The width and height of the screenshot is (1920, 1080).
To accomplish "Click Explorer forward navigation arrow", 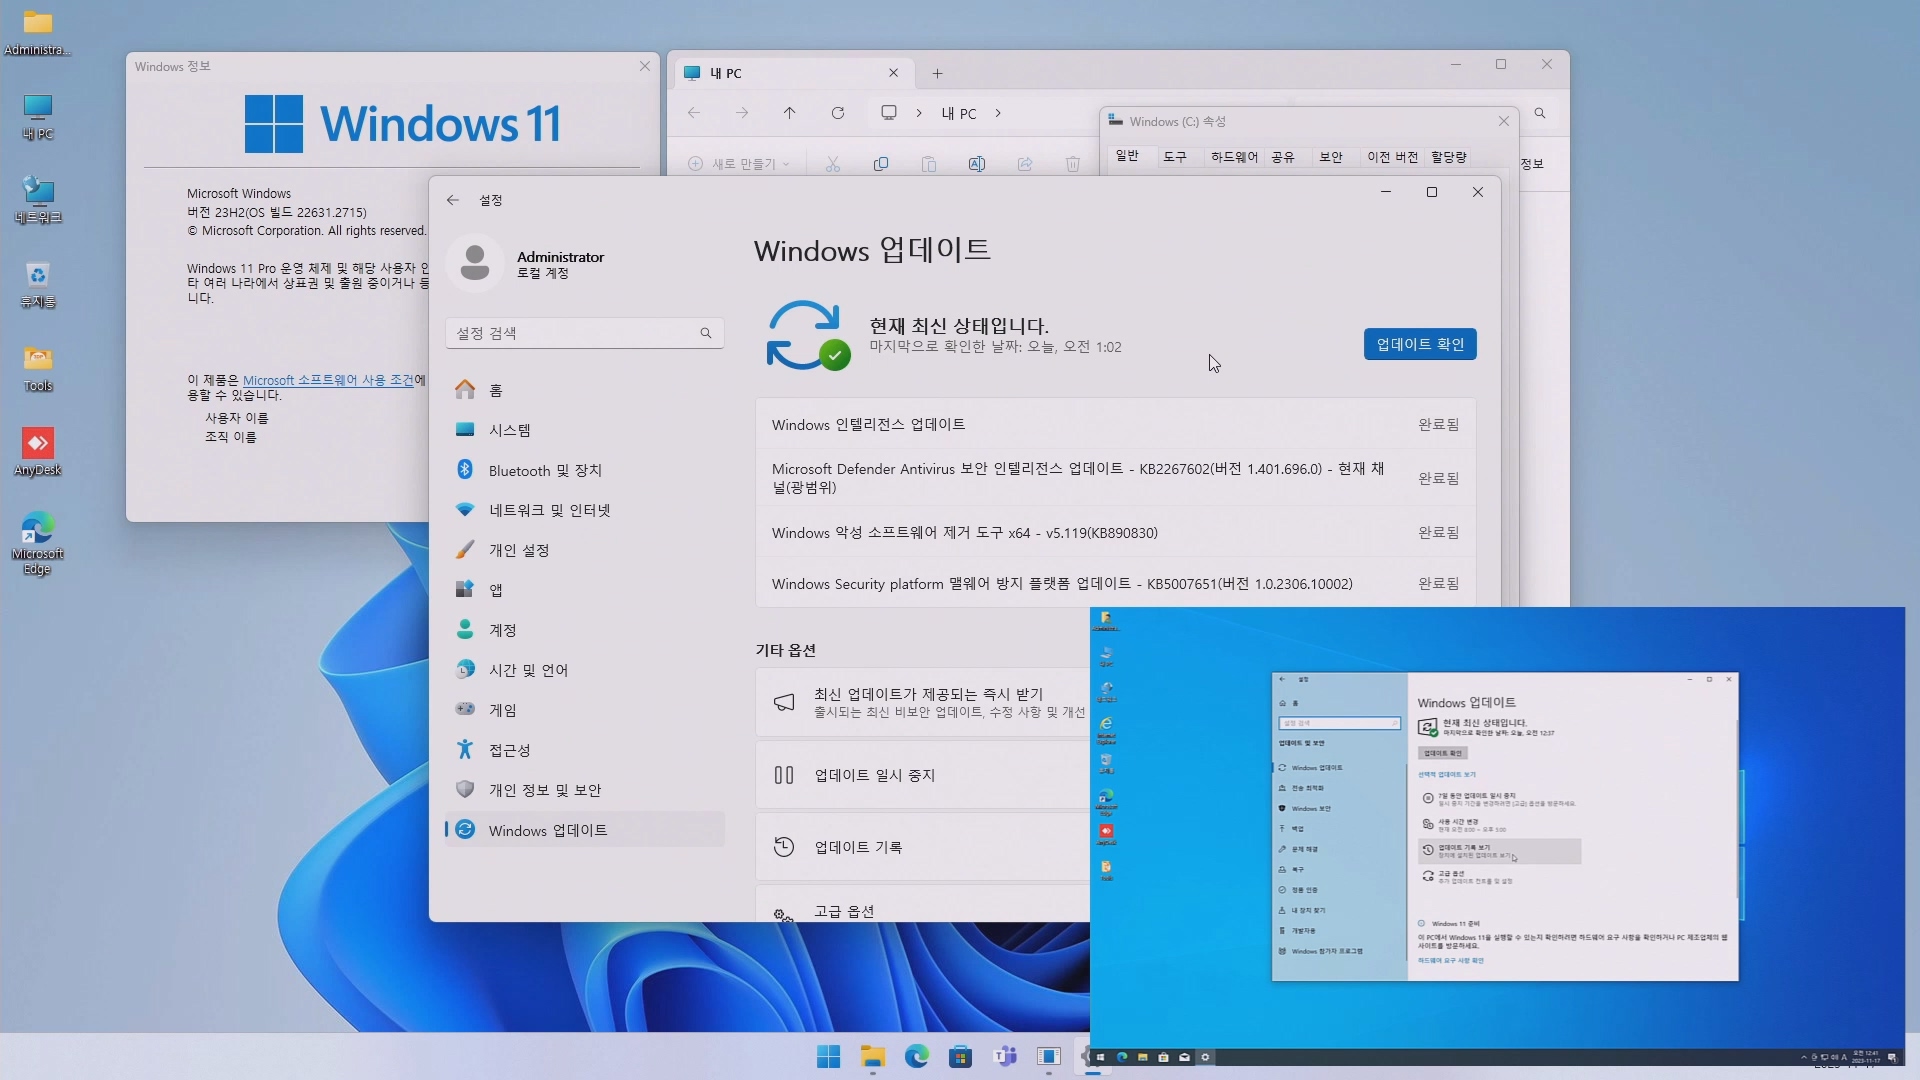I will pyautogui.click(x=742, y=113).
